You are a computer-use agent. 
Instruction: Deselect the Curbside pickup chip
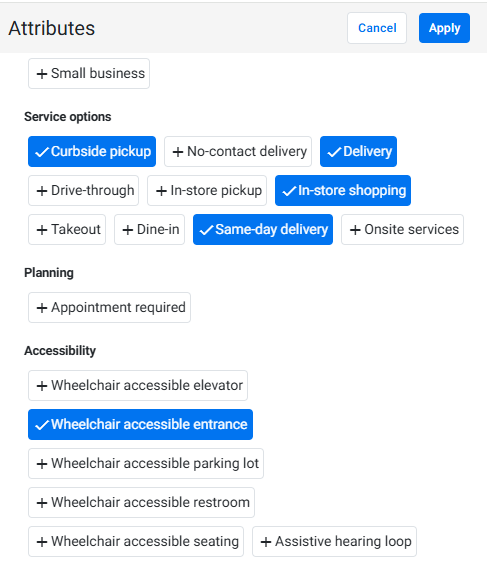point(92,151)
